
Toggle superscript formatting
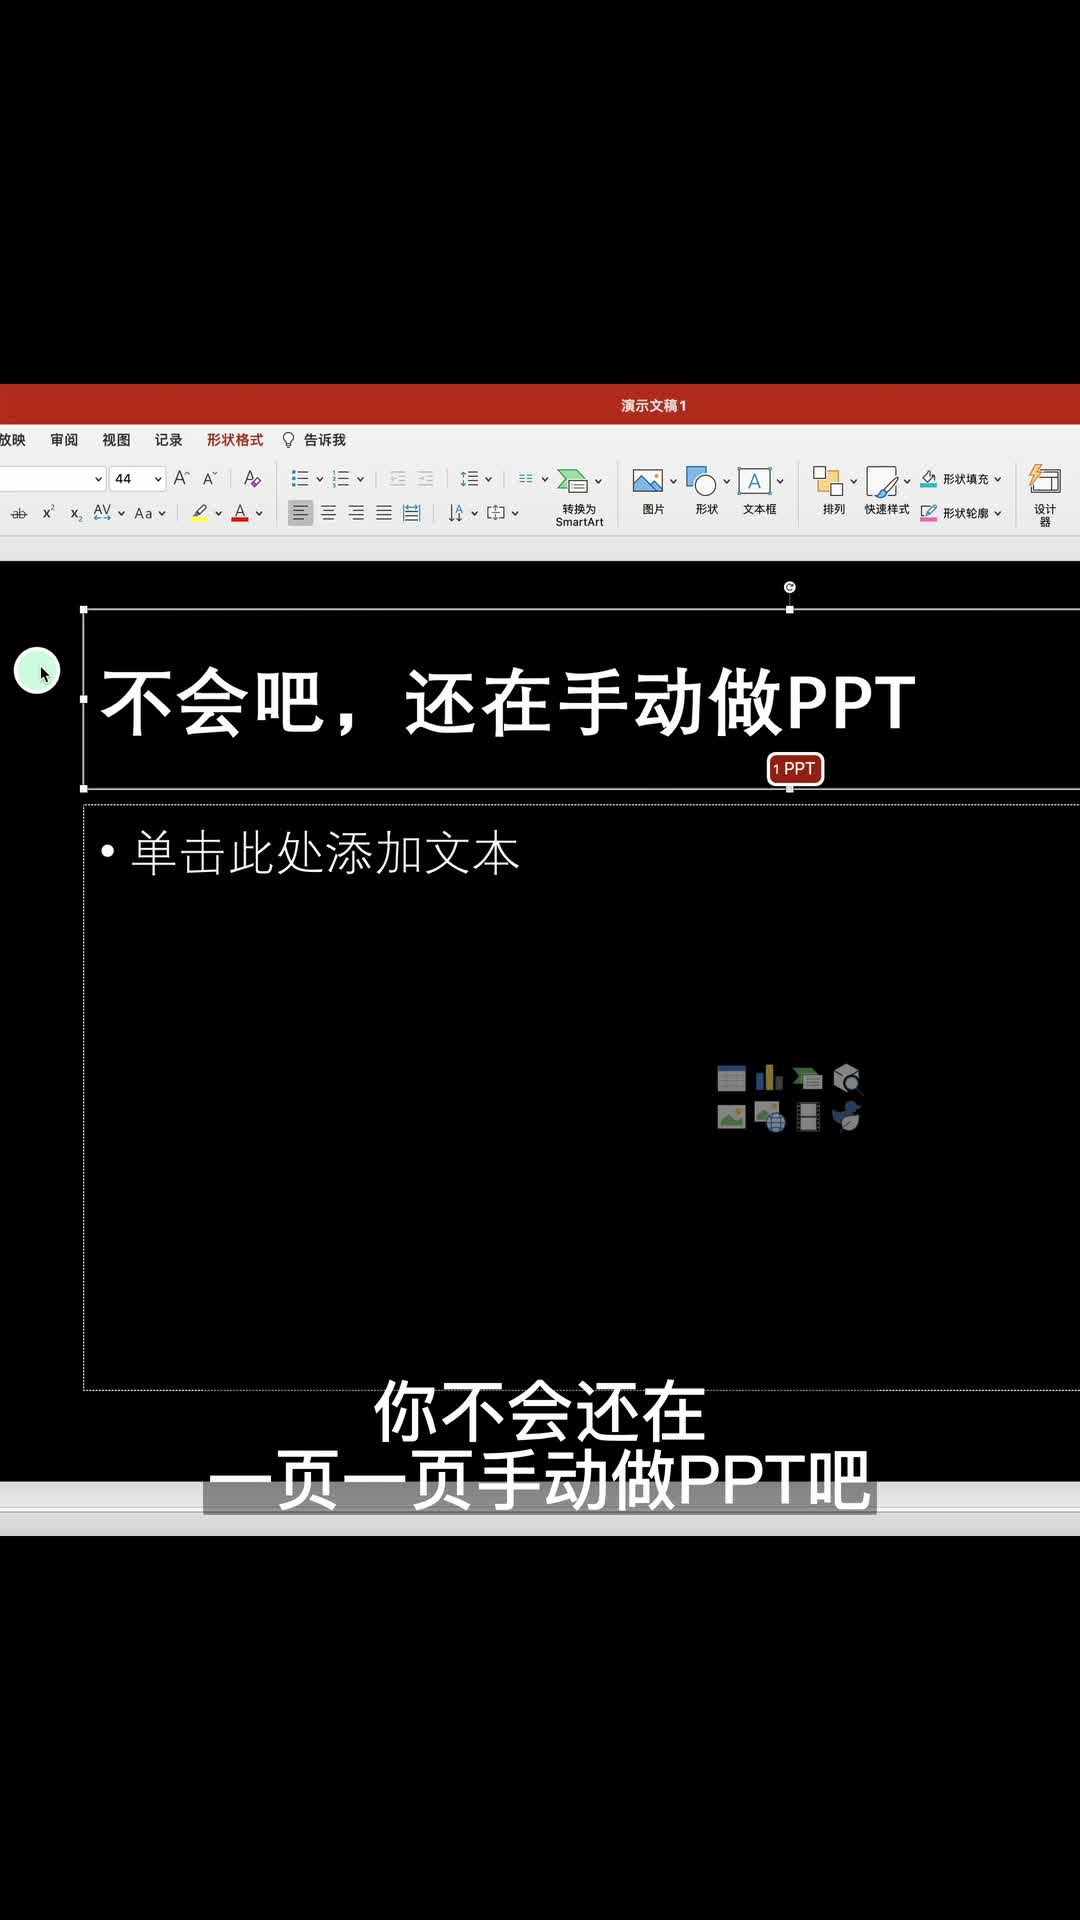[48, 513]
